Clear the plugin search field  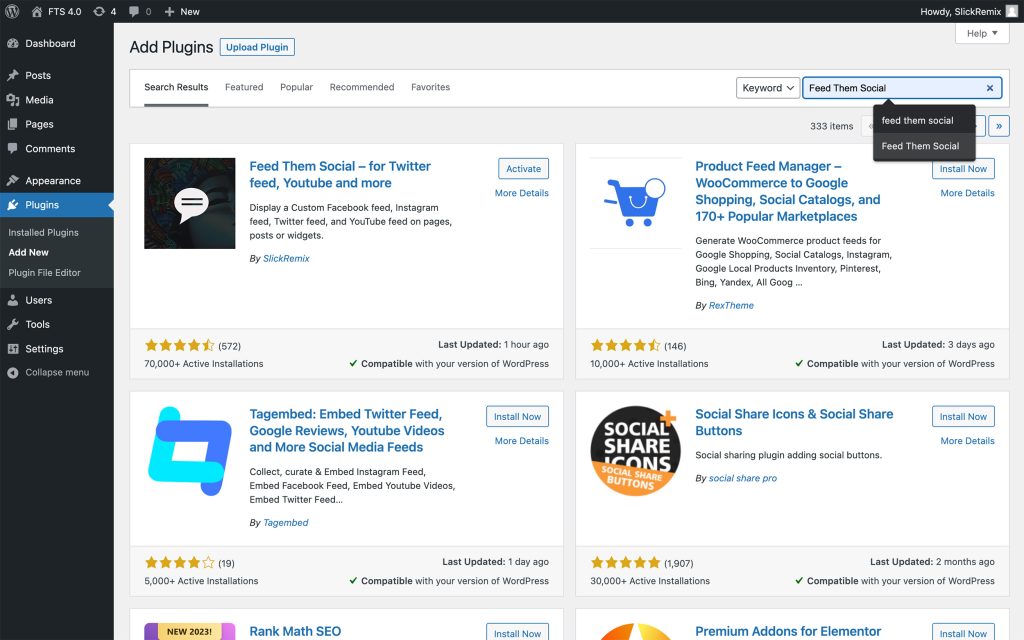(x=990, y=88)
